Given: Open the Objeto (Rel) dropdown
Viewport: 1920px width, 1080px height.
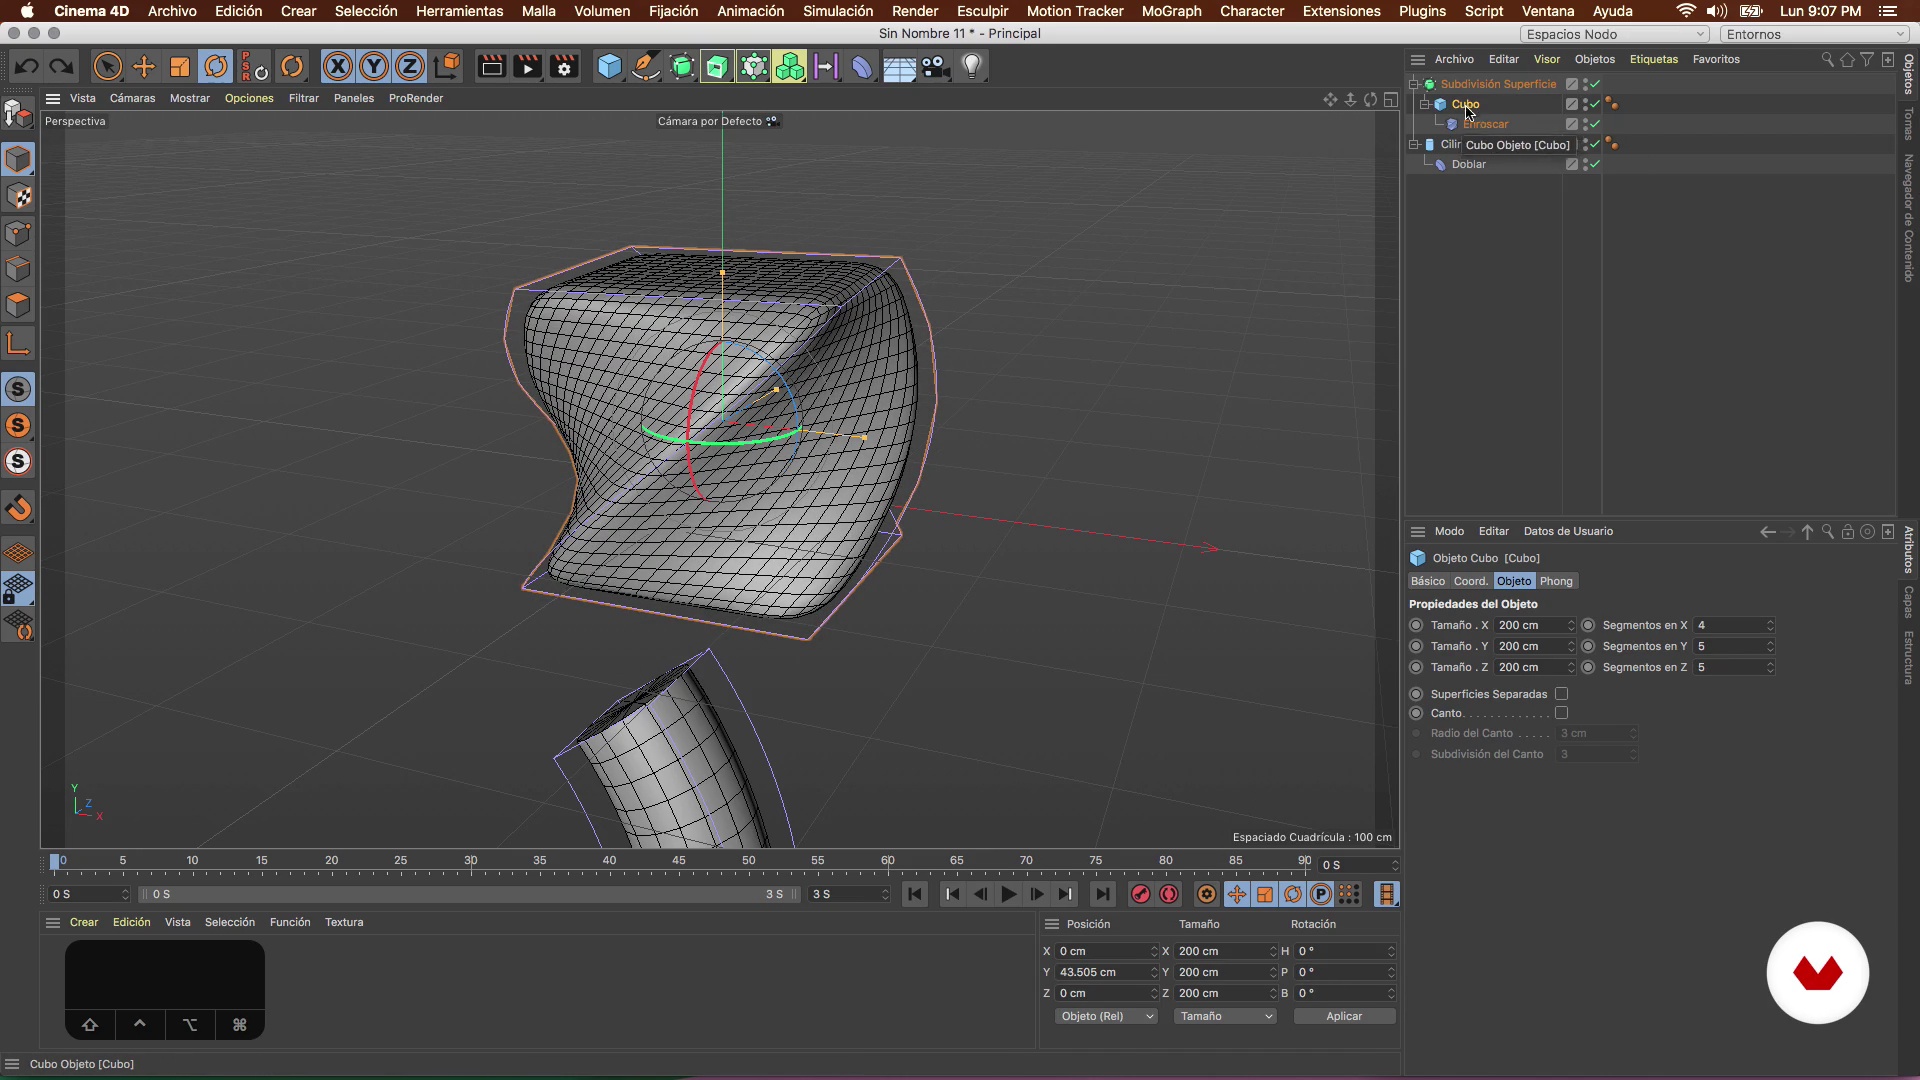Looking at the screenshot, I should (1106, 1016).
